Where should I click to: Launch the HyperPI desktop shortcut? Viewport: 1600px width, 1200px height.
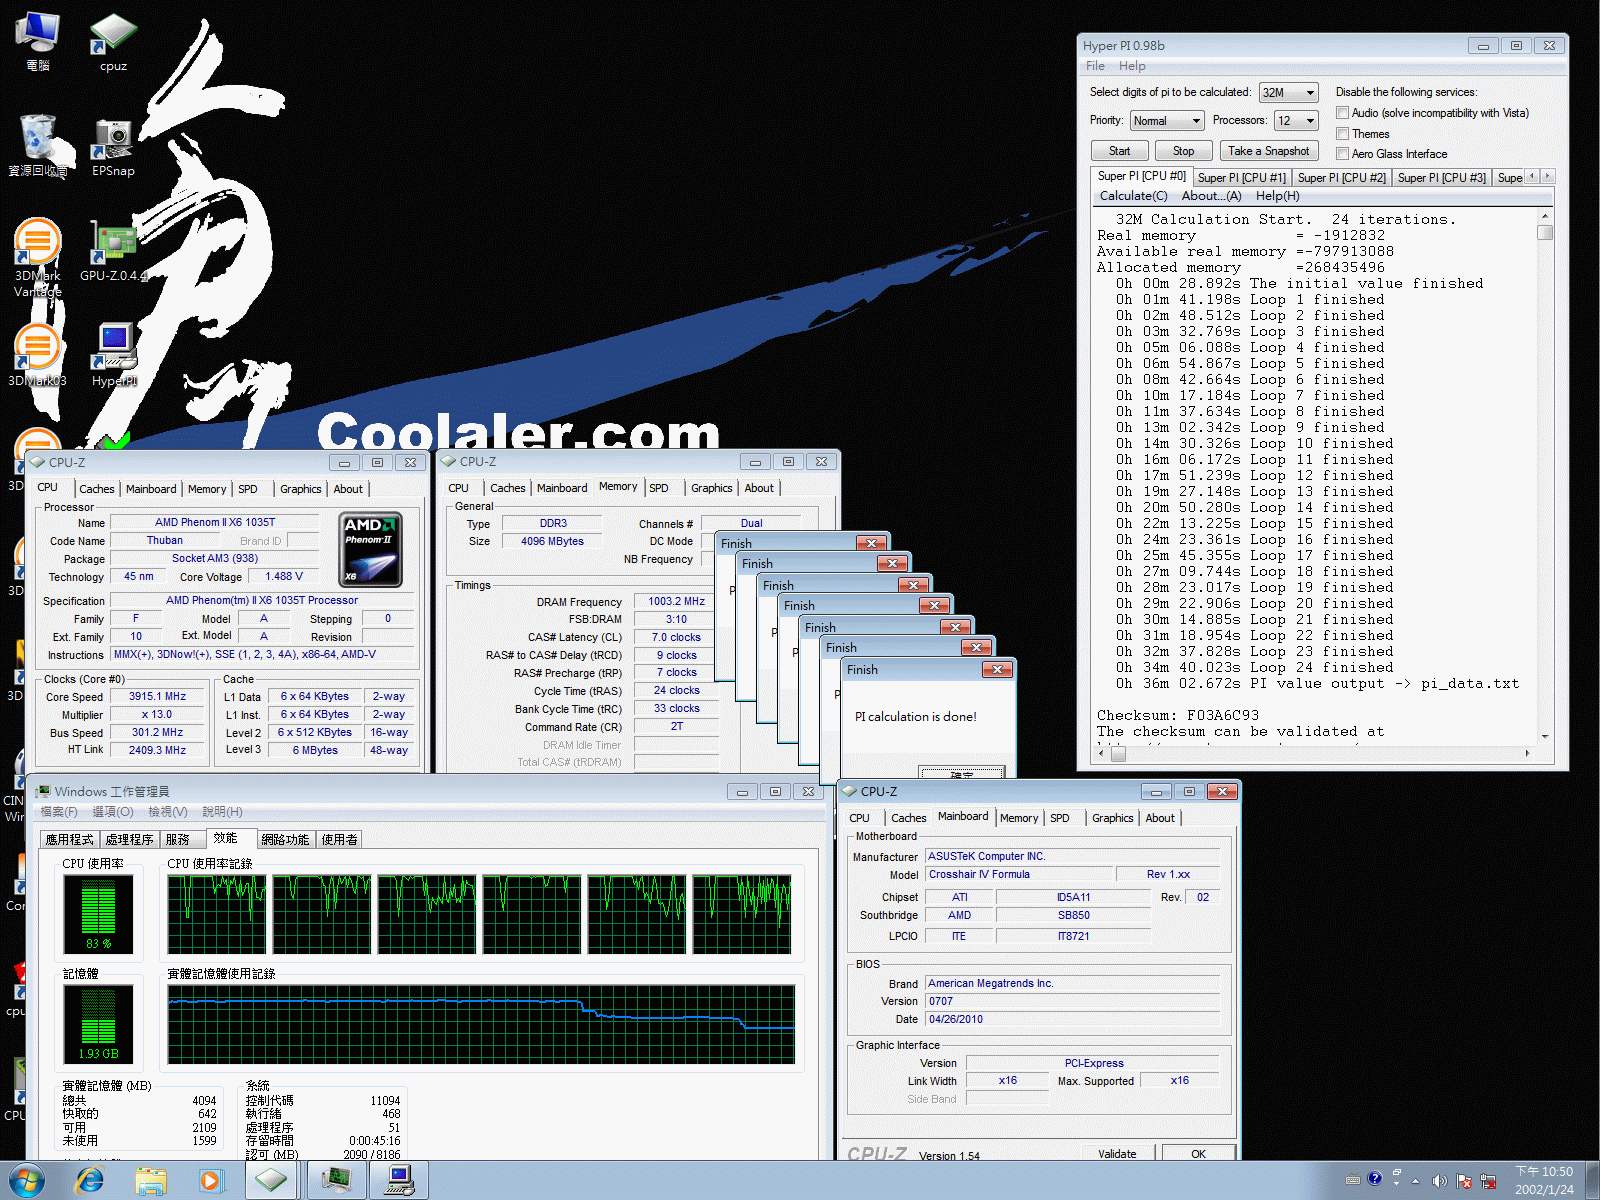pos(113,356)
